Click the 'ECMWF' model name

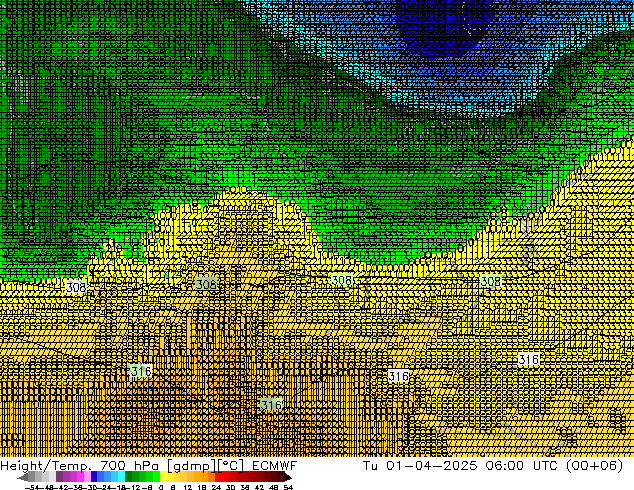tap(275, 466)
